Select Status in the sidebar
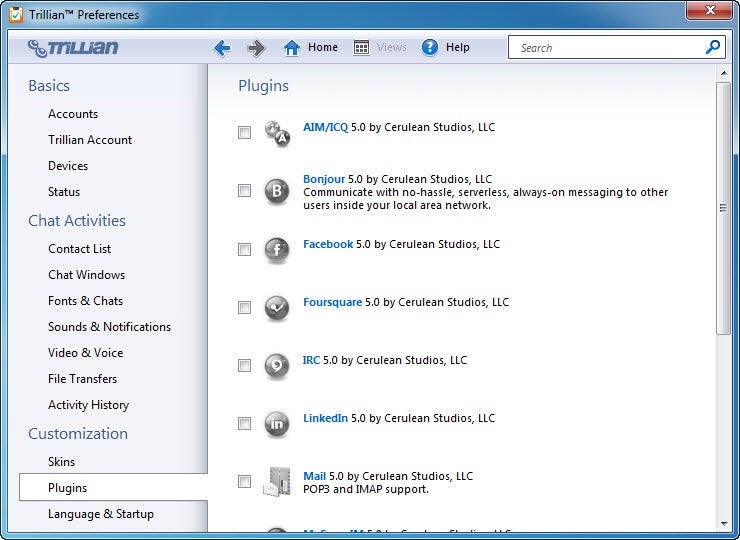This screenshot has height=540, width=740. (x=64, y=192)
